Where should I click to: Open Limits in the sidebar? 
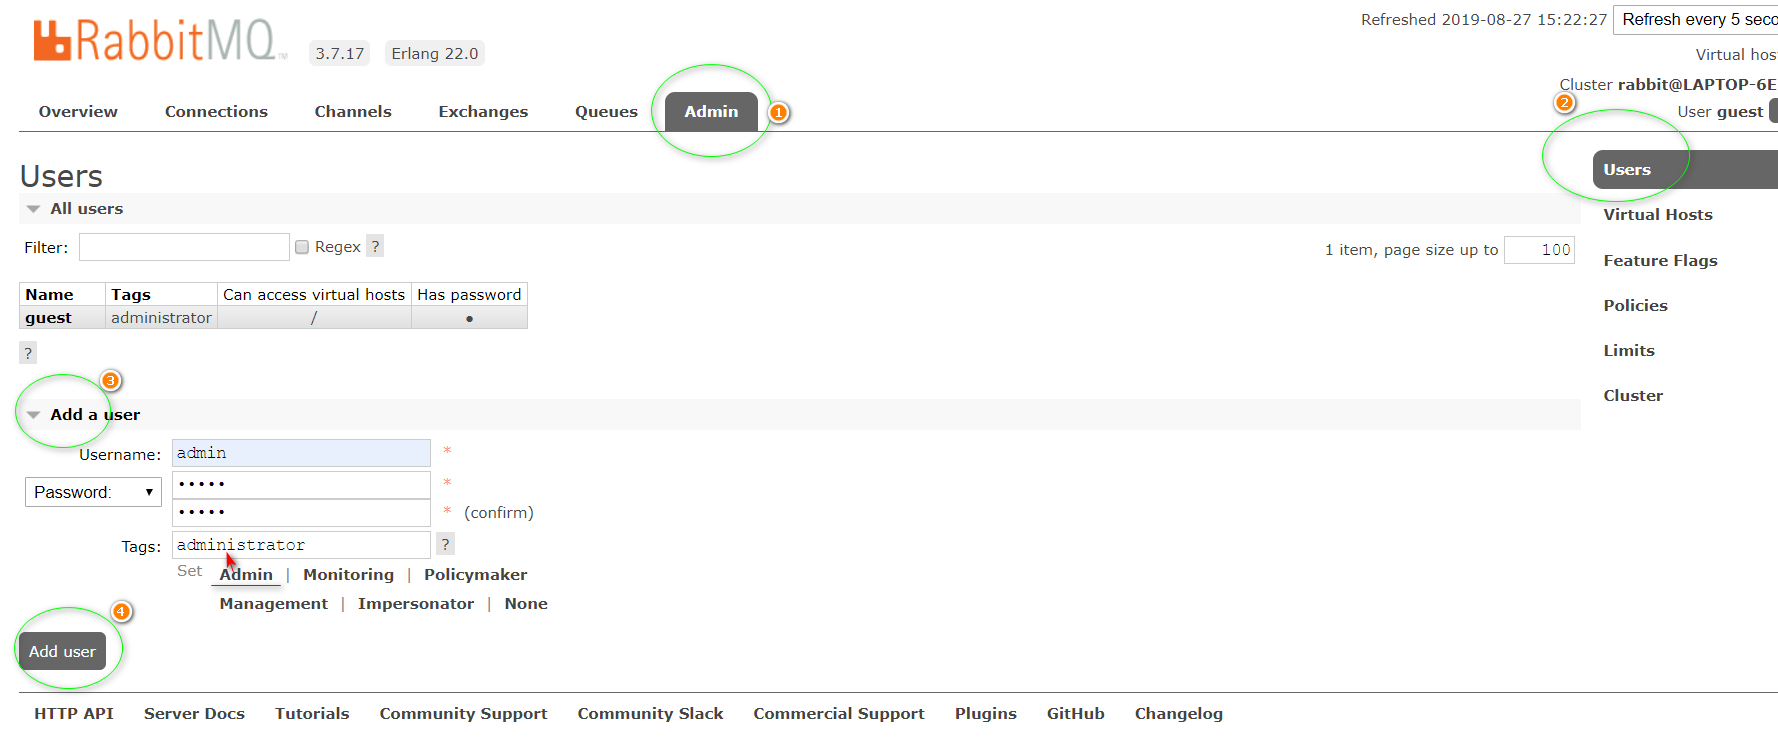pos(1629,351)
